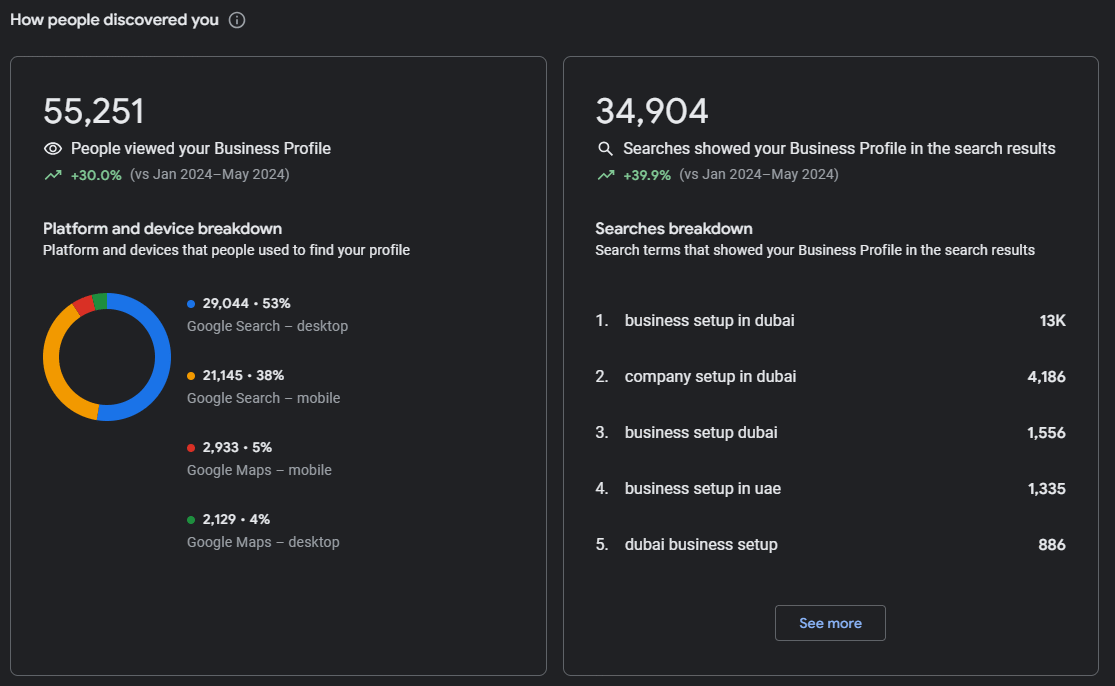Select the 'company setup in dubai' search term
1115x686 pixels.
tap(710, 377)
